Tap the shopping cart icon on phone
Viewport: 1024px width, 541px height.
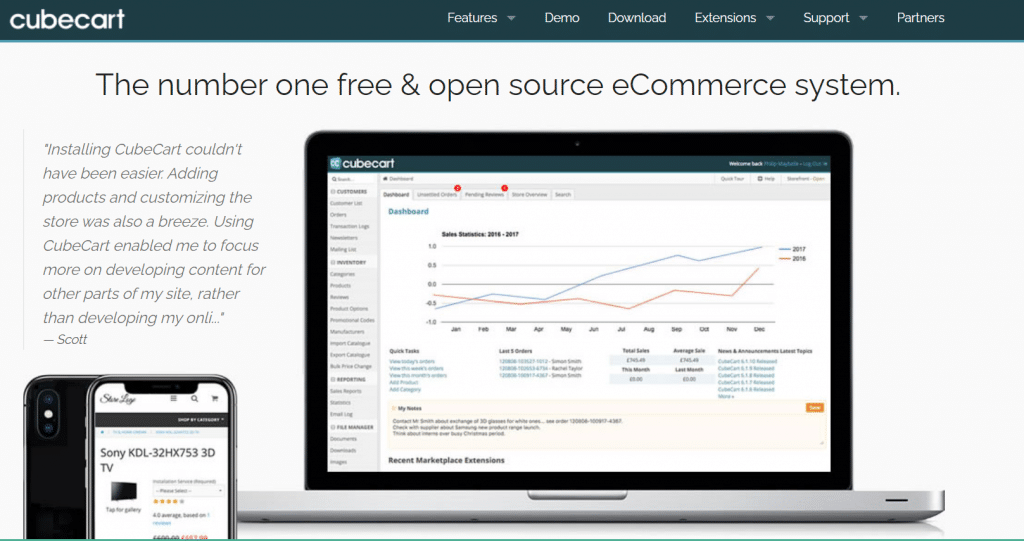216,400
